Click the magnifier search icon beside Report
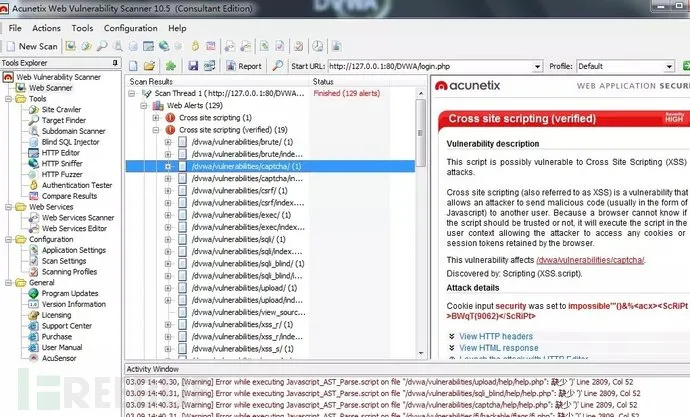This screenshot has width=690, height=417. [277, 66]
